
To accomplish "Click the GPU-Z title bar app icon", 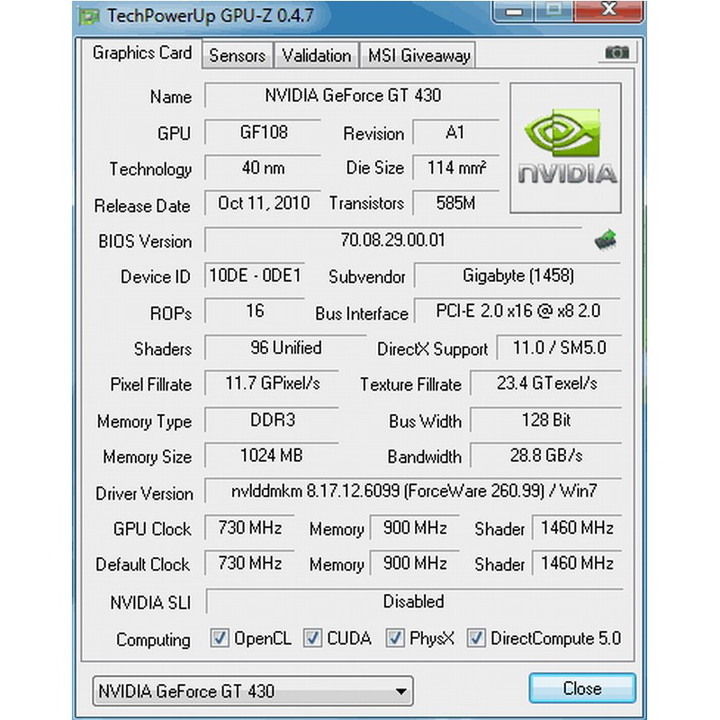I will 89,17.
